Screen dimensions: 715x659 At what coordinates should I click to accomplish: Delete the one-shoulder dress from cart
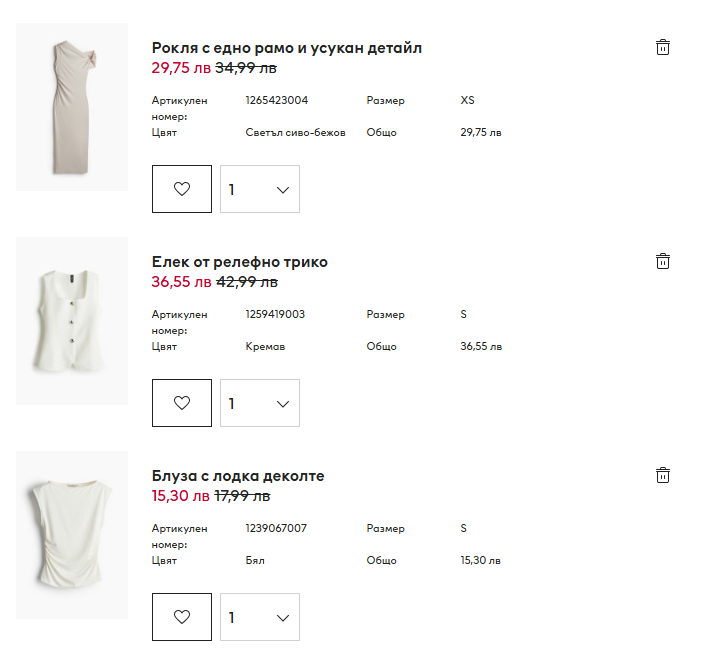[x=662, y=47]
